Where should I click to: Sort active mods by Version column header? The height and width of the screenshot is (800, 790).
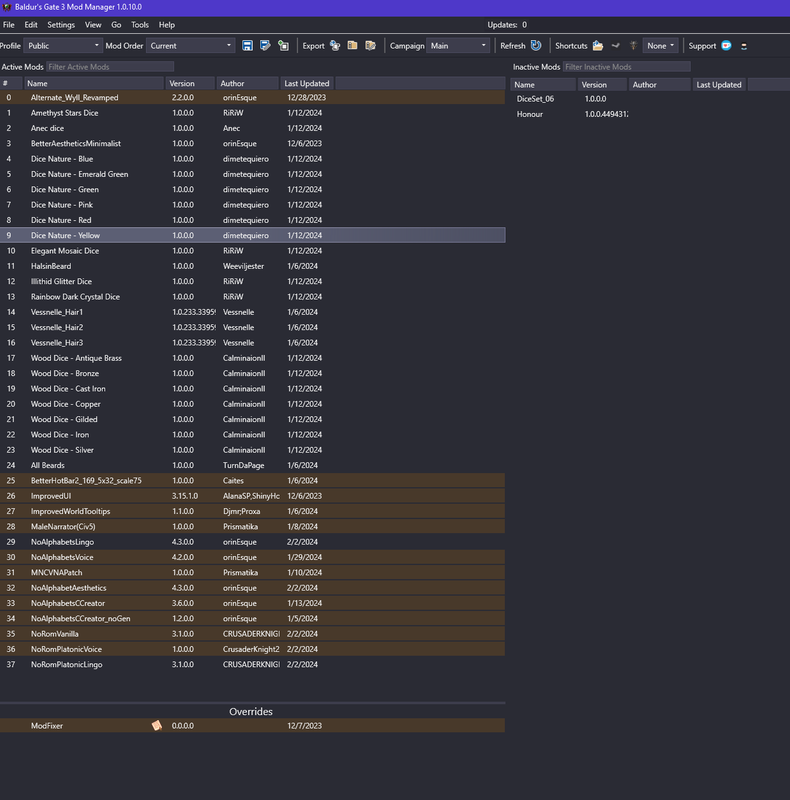pyautogui.click(x=190, y=83)
